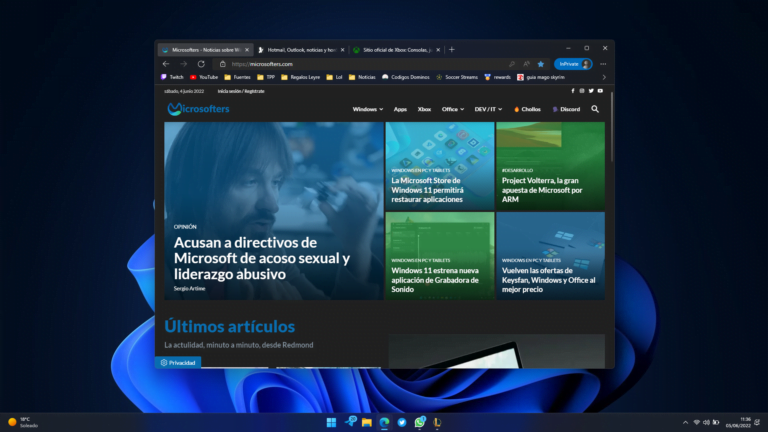Open WhatsApp from the taskbar
768x432 pixels.
420,422
